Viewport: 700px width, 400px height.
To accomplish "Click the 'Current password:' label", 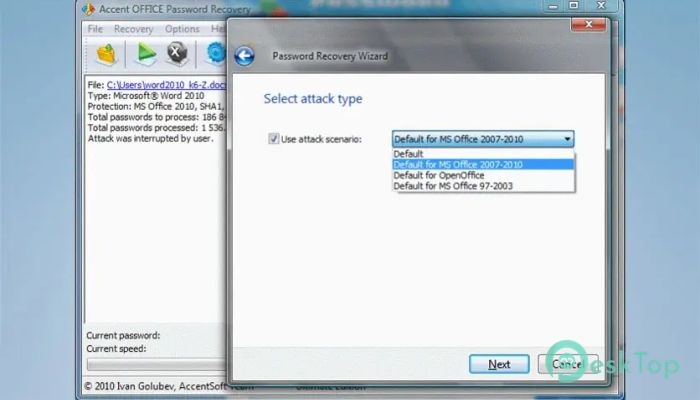I will [123, 335].
